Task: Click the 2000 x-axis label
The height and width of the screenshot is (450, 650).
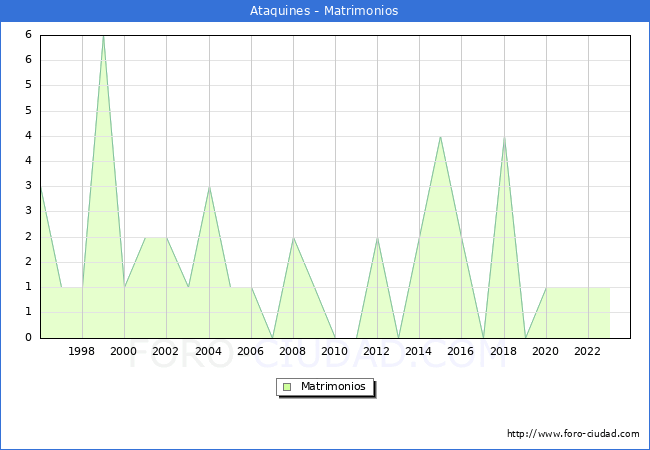Action: coord(124,351)
